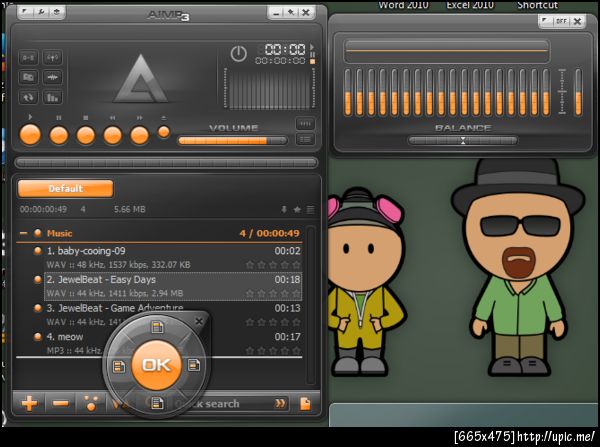Adjust the first equalizer band slider
This screenshot has width=600, height=447.
tap(347, 92)
